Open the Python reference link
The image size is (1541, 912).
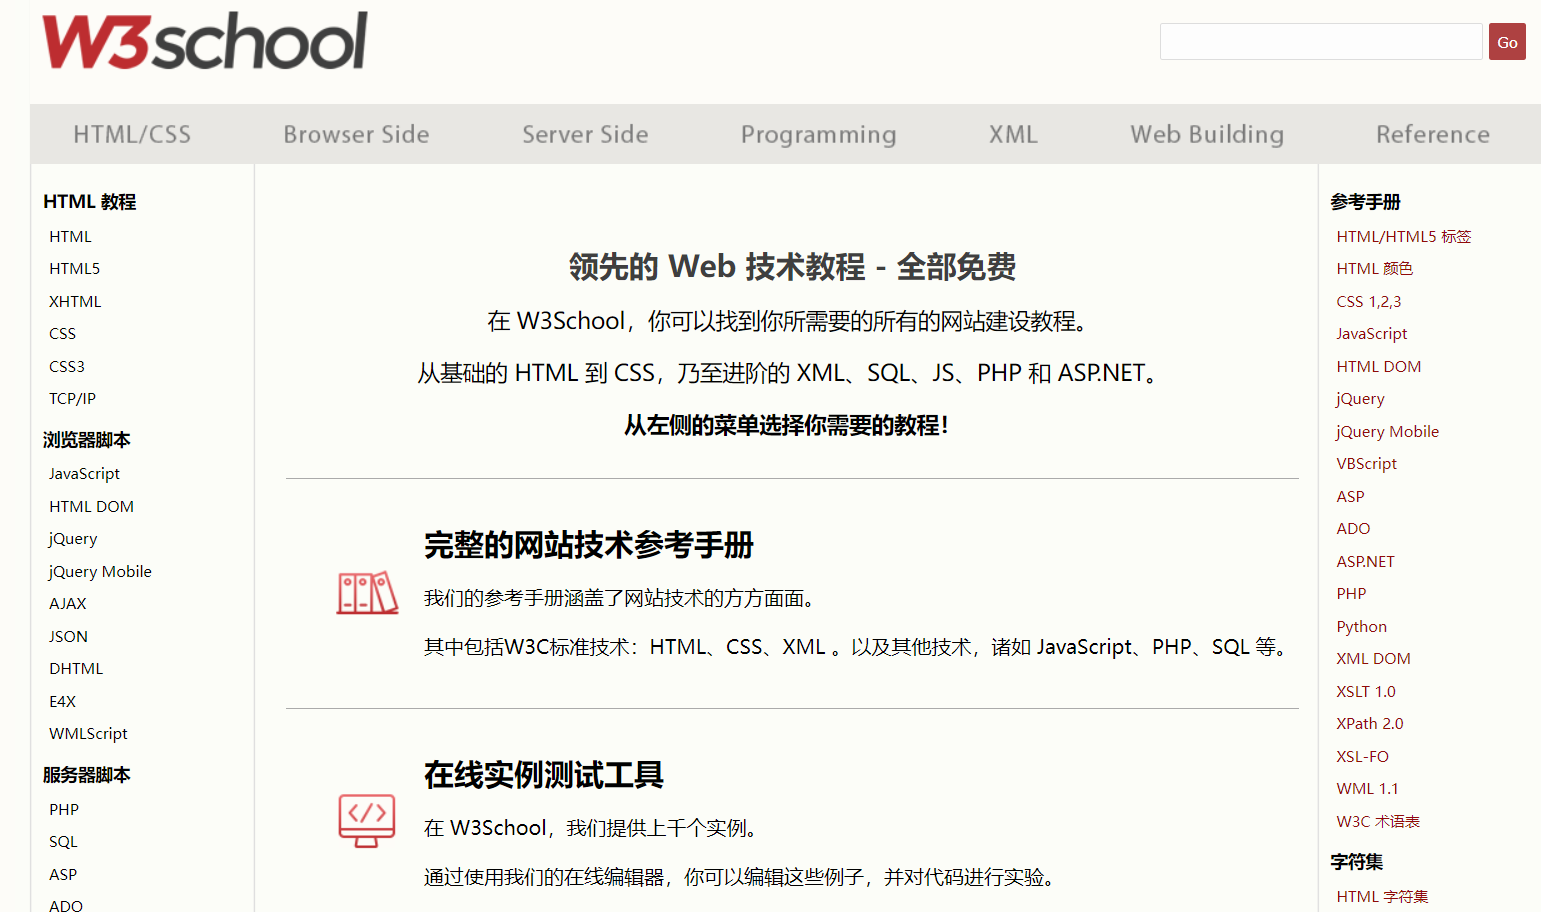[x=1361, y=626]
